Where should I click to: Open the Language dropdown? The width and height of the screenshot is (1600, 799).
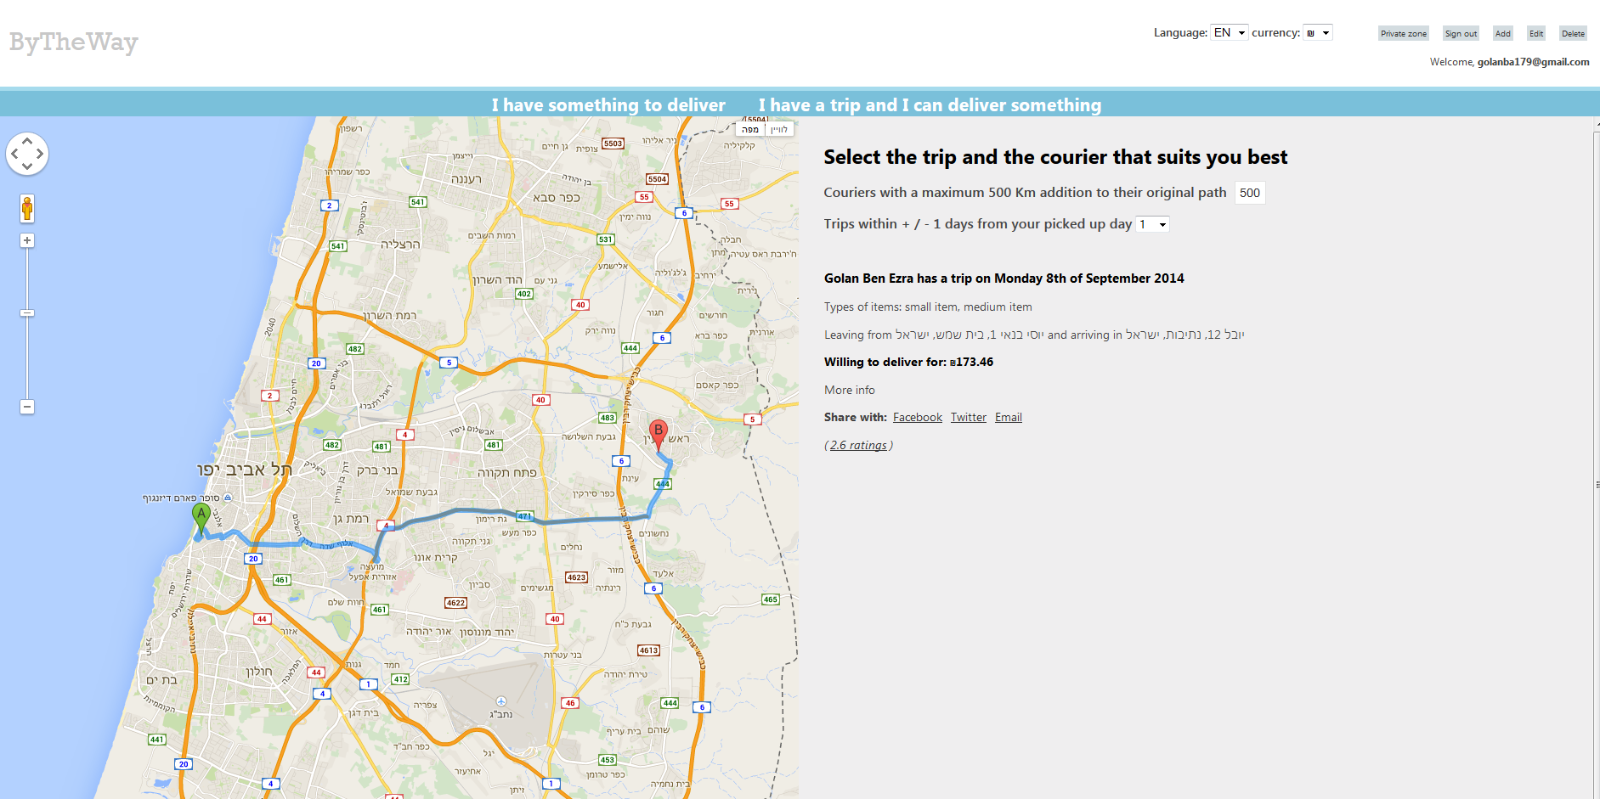(1229, 33)
